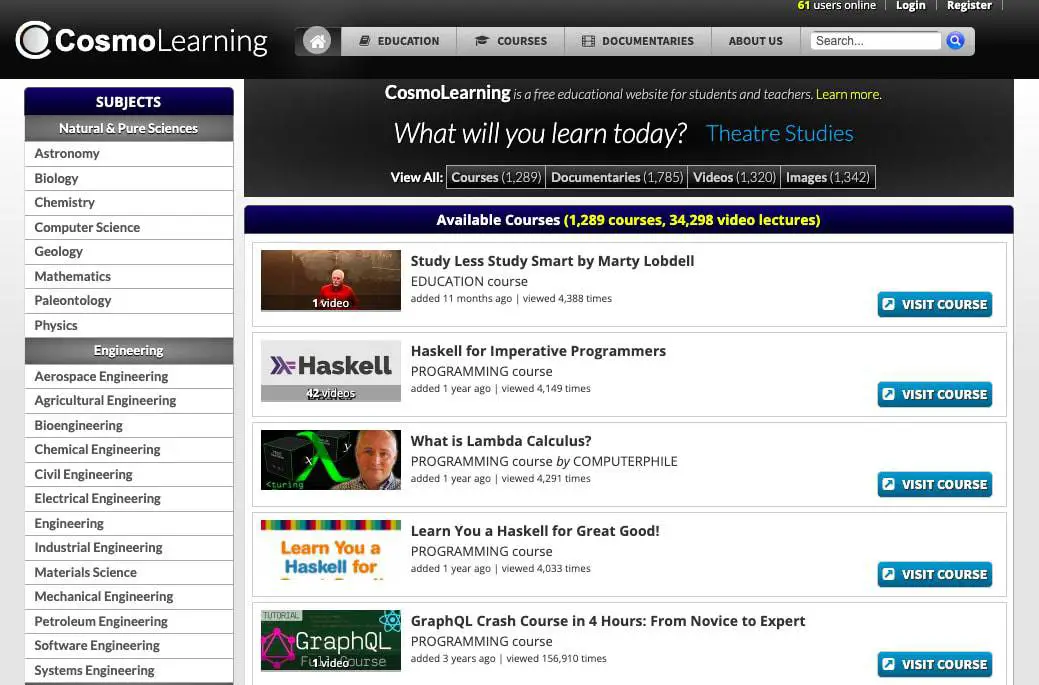Select Mathematics in the subjects list
Viewport: 1039px width, 685px height.
click(x=129, y=276)
